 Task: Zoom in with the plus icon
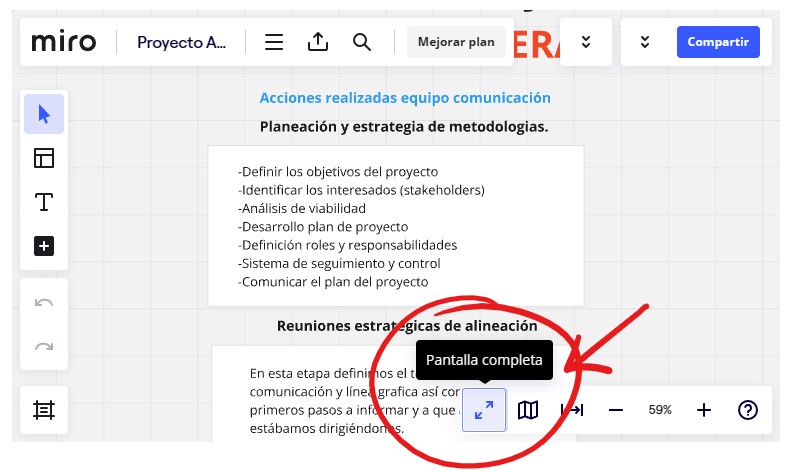click(x=704, y=410)
